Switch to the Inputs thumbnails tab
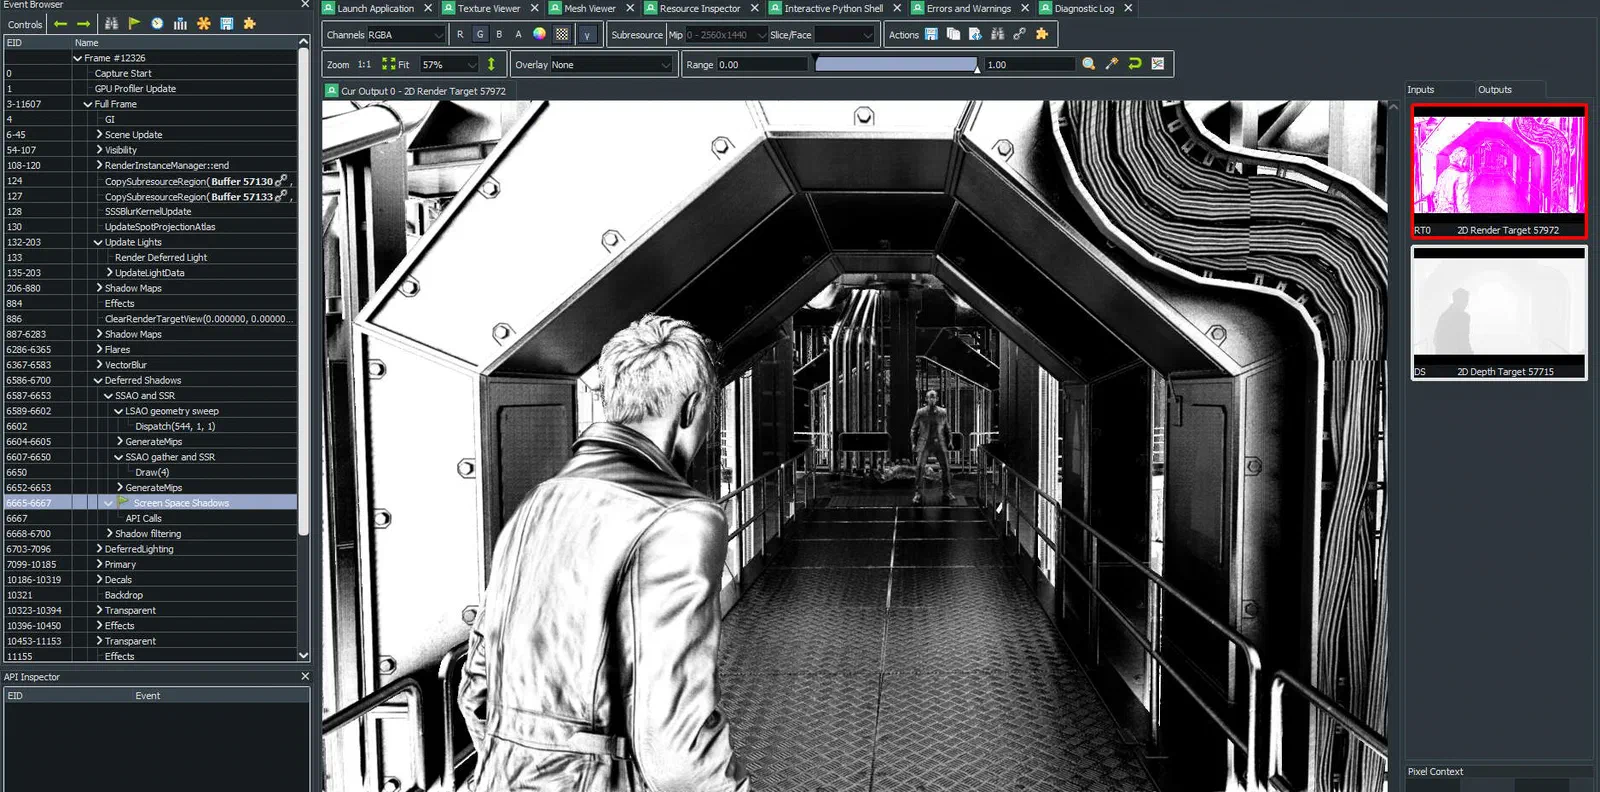 pyautogui.click(x=1421, y=90)
